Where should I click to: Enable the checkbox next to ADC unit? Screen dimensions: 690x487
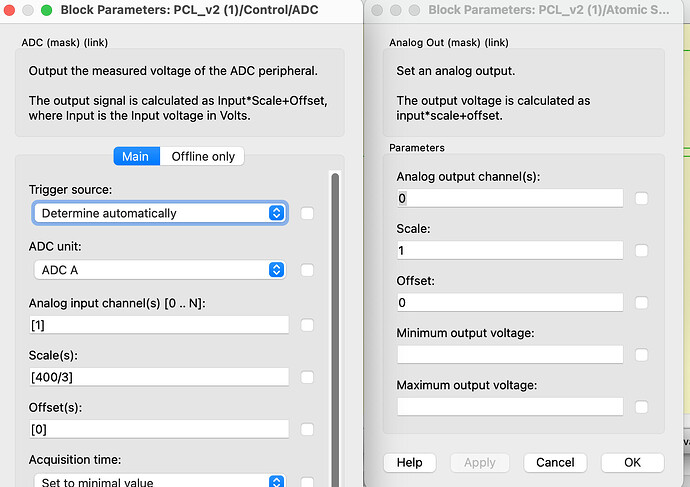click(307, 270)
